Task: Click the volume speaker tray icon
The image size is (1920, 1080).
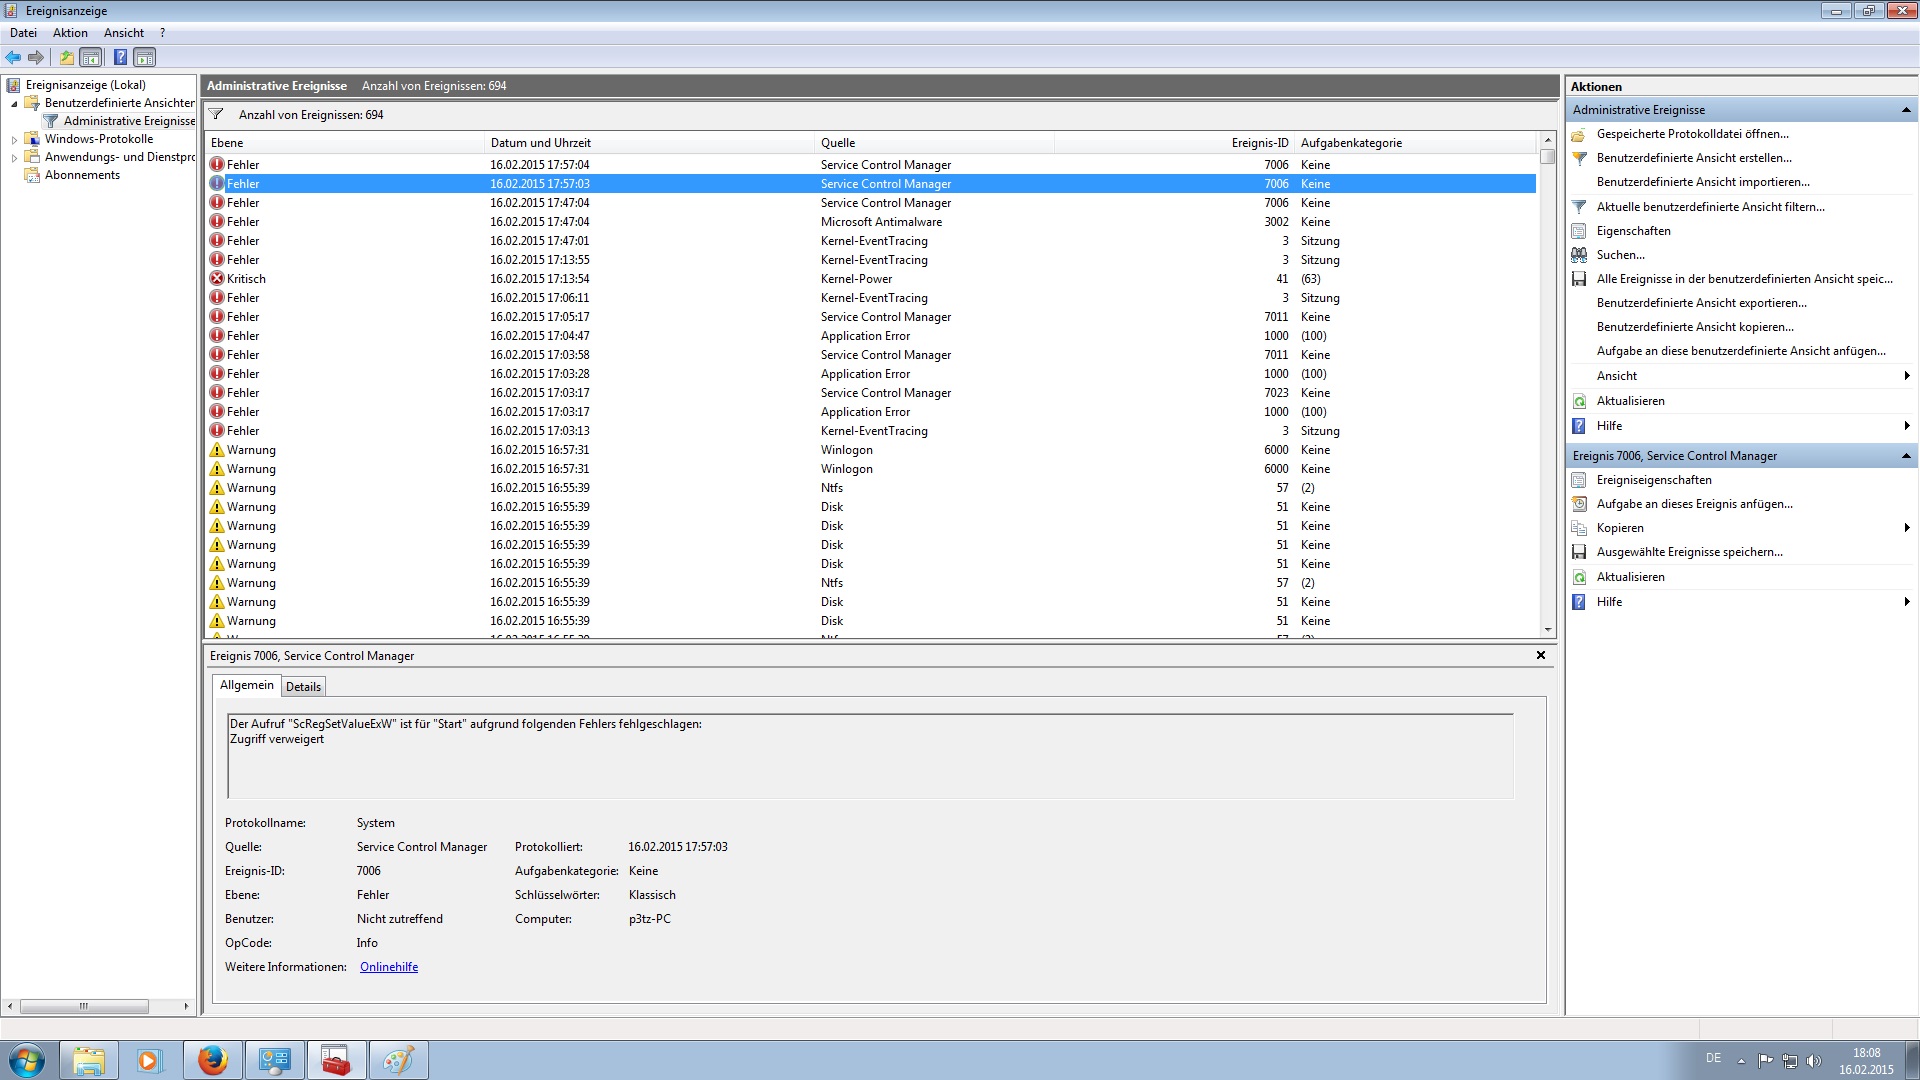Action: point(1814,1061)
